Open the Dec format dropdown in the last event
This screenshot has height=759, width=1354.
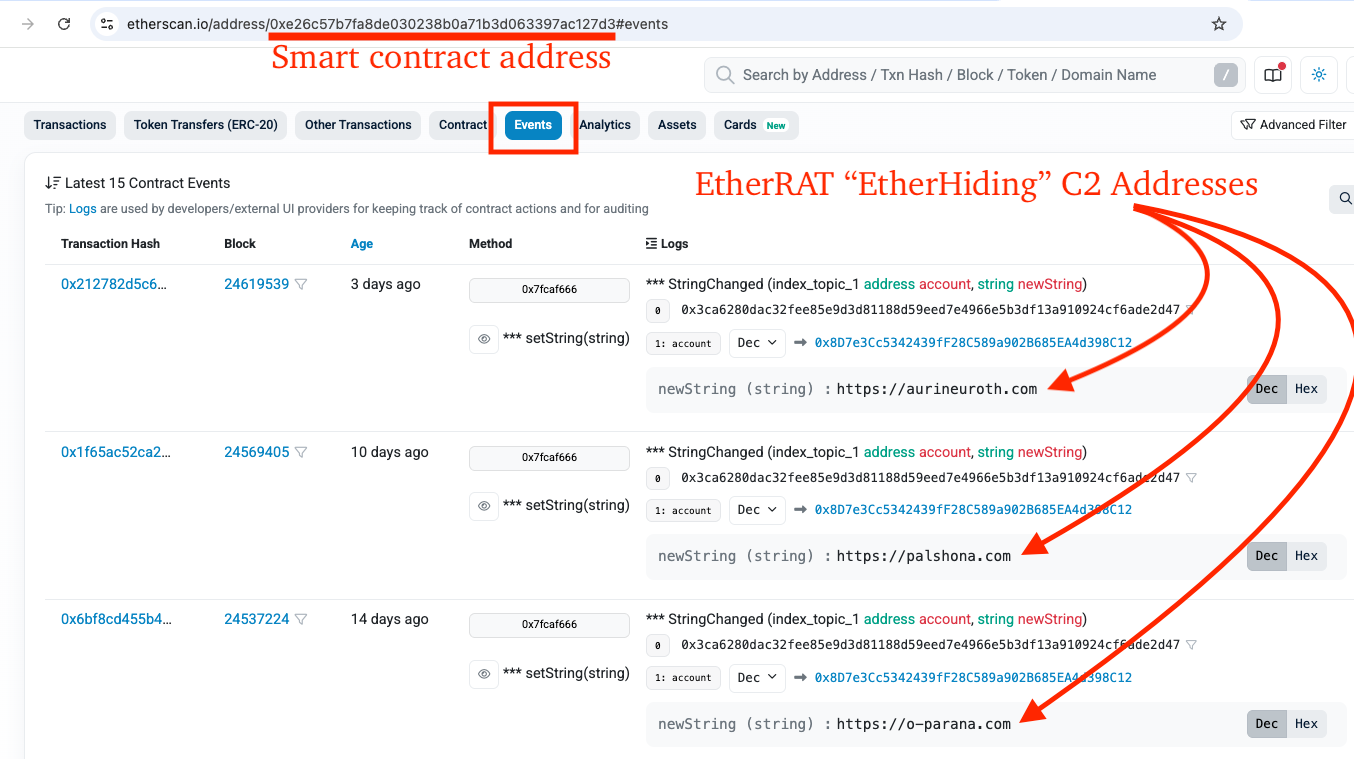pos(757,677)
